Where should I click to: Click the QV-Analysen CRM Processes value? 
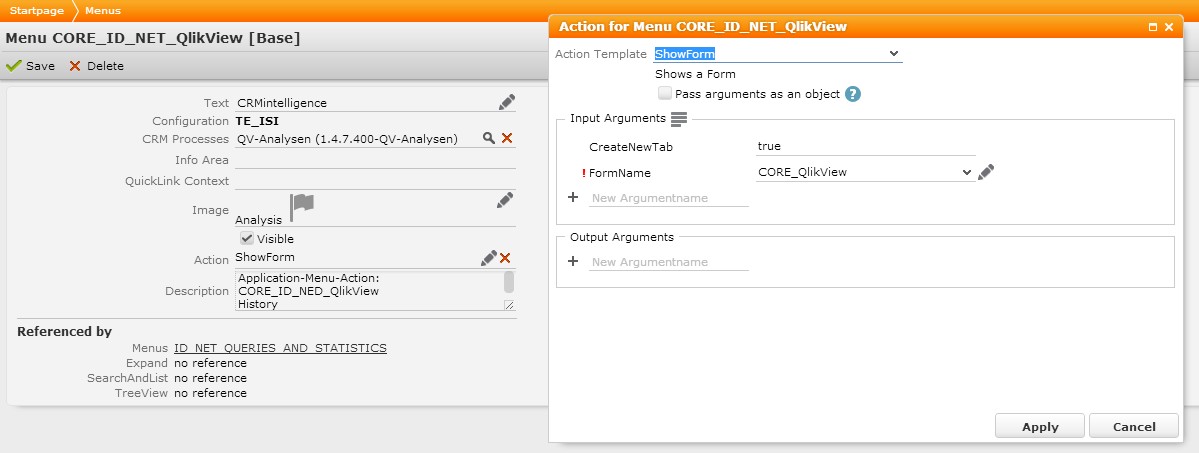click(347, 139)
